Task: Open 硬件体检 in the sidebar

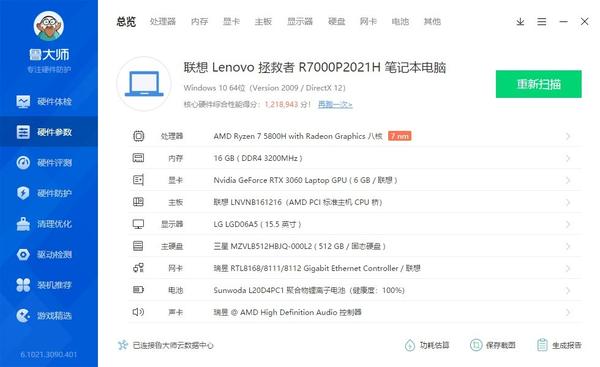Action: pos(49,101)
